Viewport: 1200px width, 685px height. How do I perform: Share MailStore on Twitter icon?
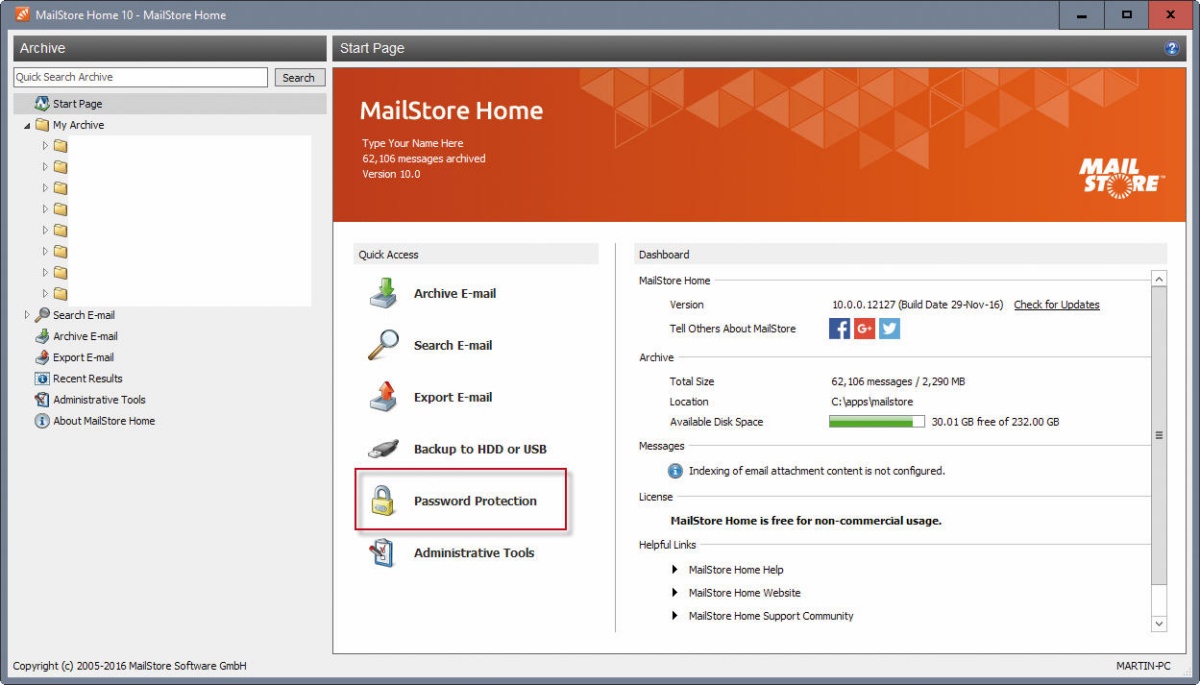tap(889, 328)
